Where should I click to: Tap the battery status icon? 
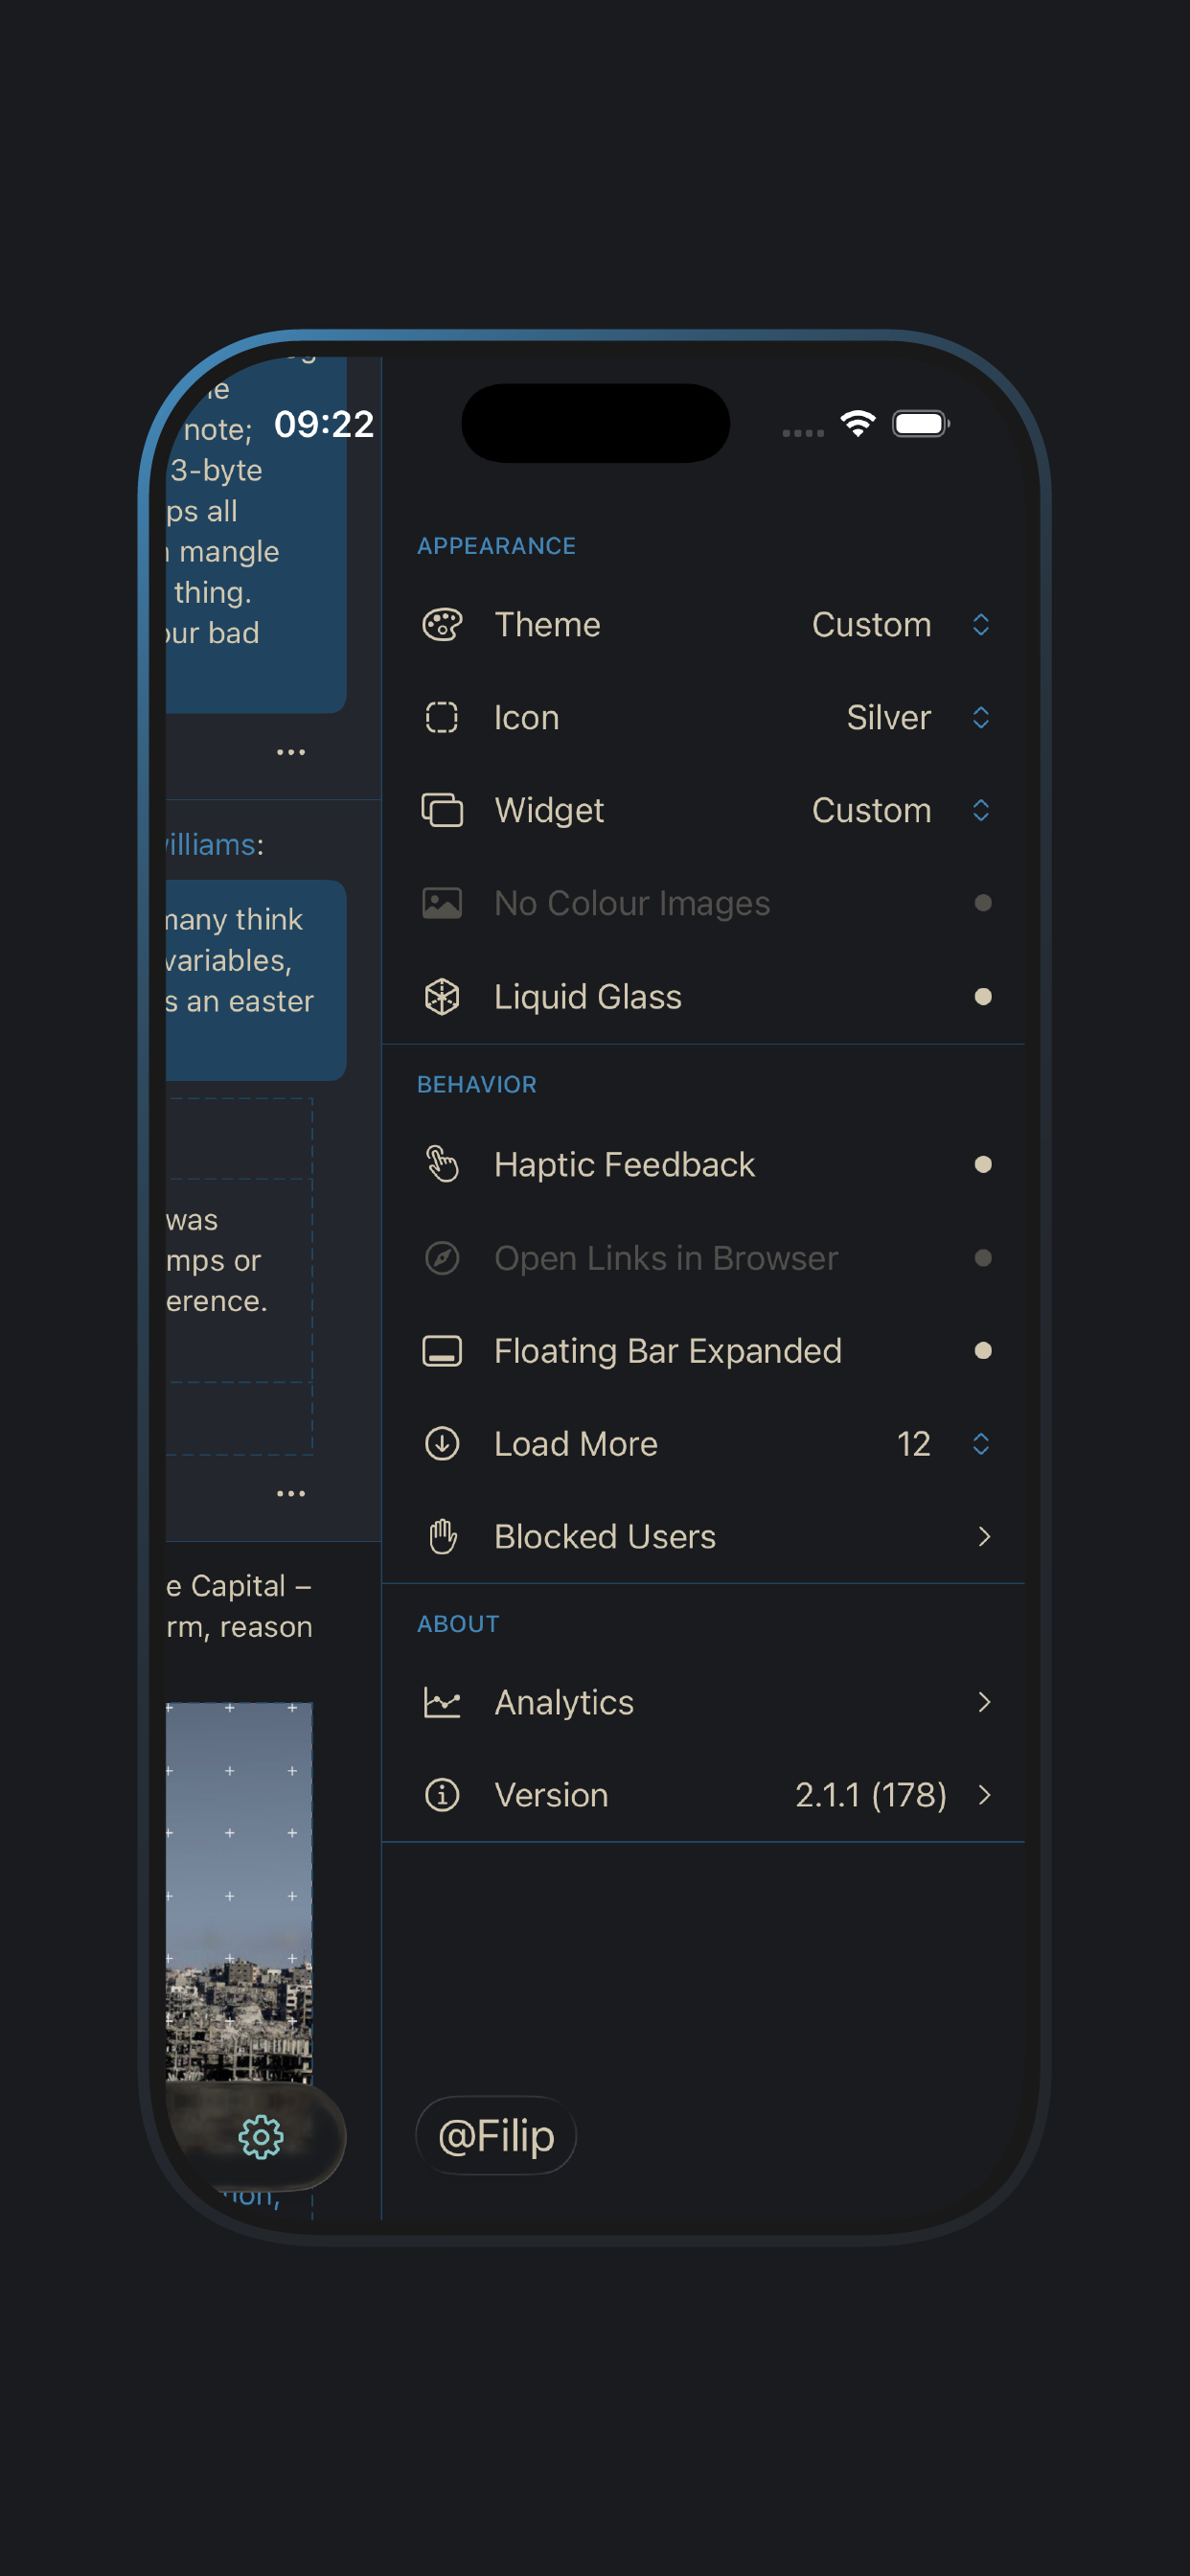coord(922,424)
